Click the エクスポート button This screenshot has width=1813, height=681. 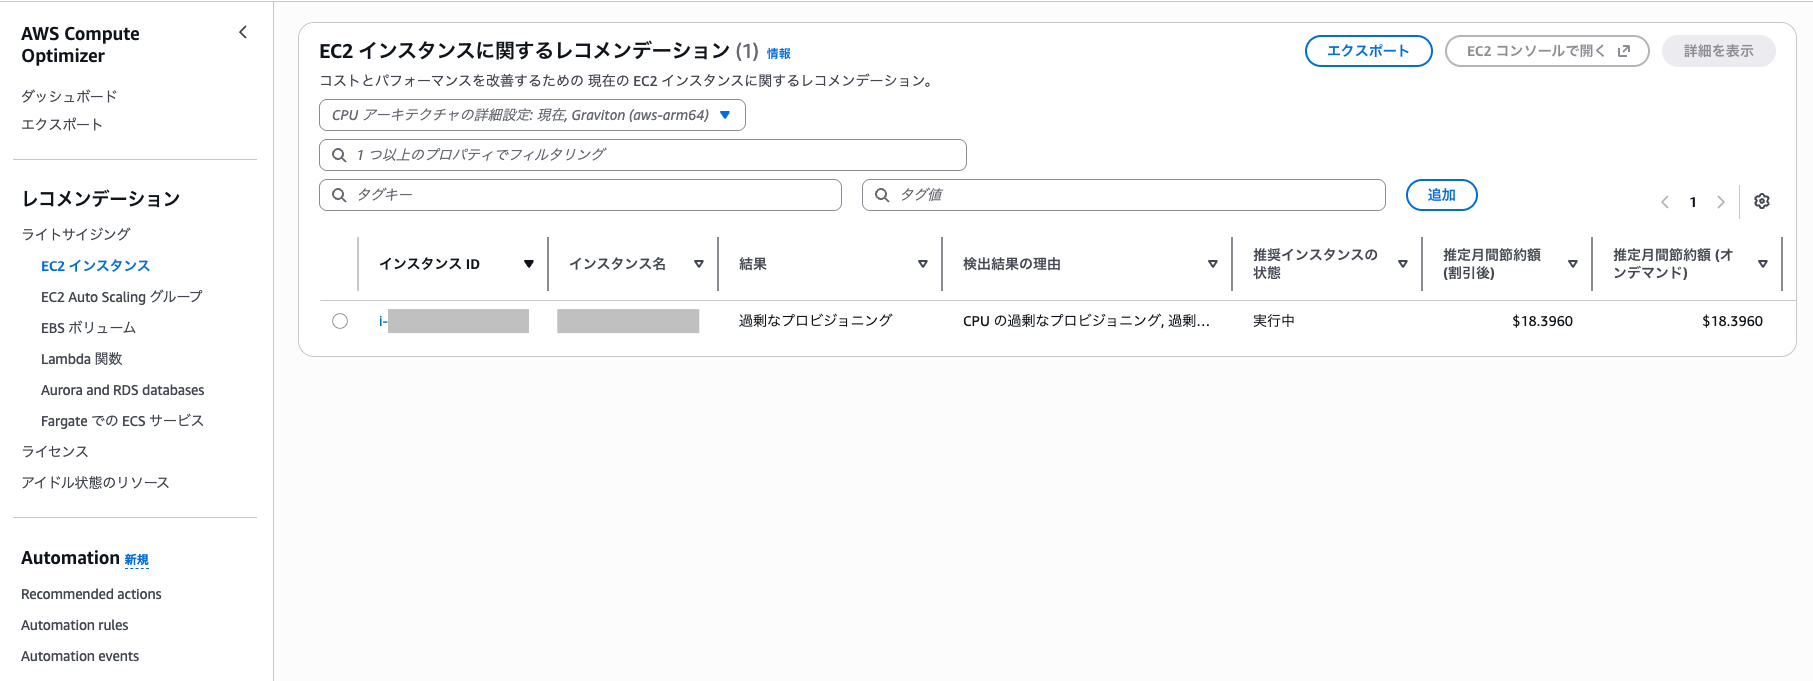click(1368, 51)
